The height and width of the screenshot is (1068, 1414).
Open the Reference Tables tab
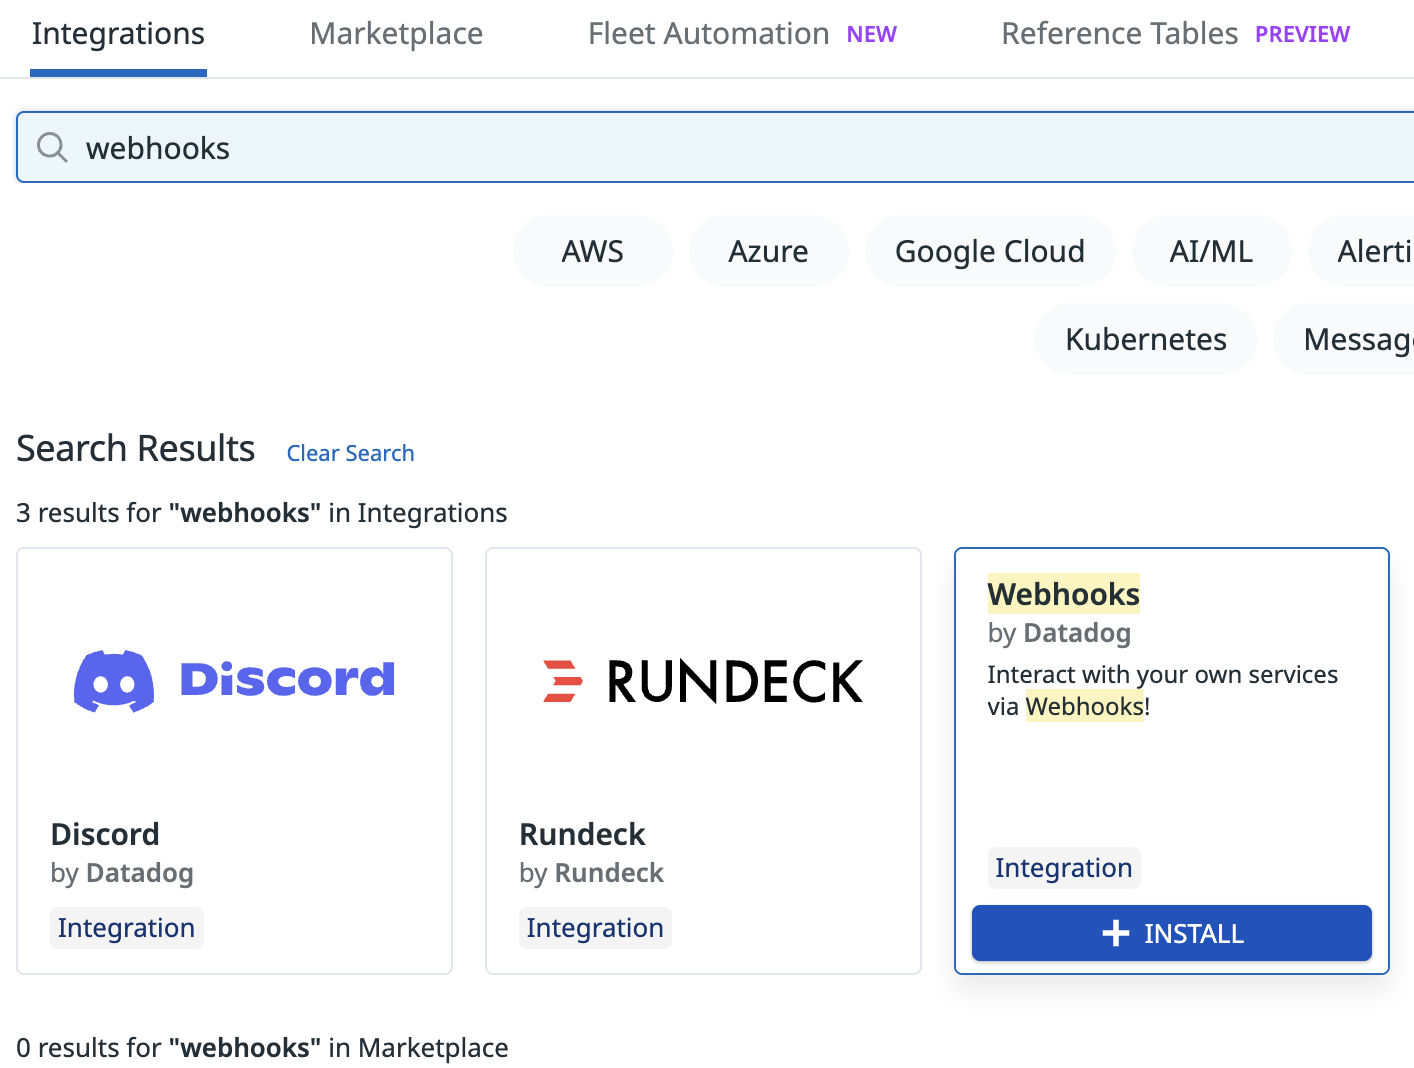pos(1119,34)
